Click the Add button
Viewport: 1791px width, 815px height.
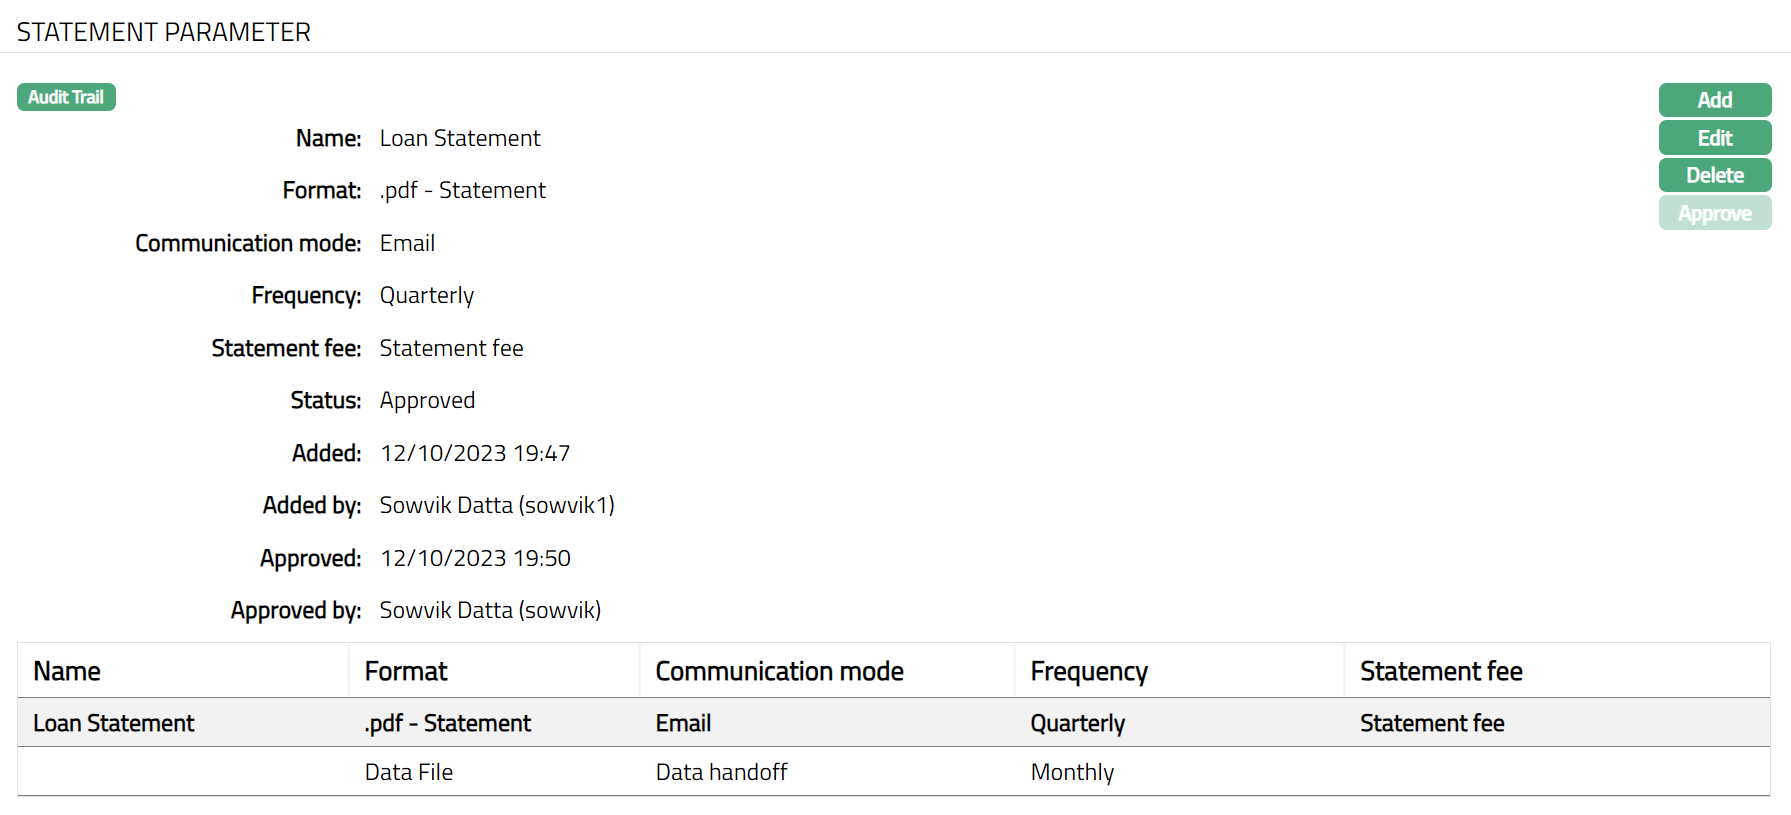pyautogui.click(x=1714, y=100)
